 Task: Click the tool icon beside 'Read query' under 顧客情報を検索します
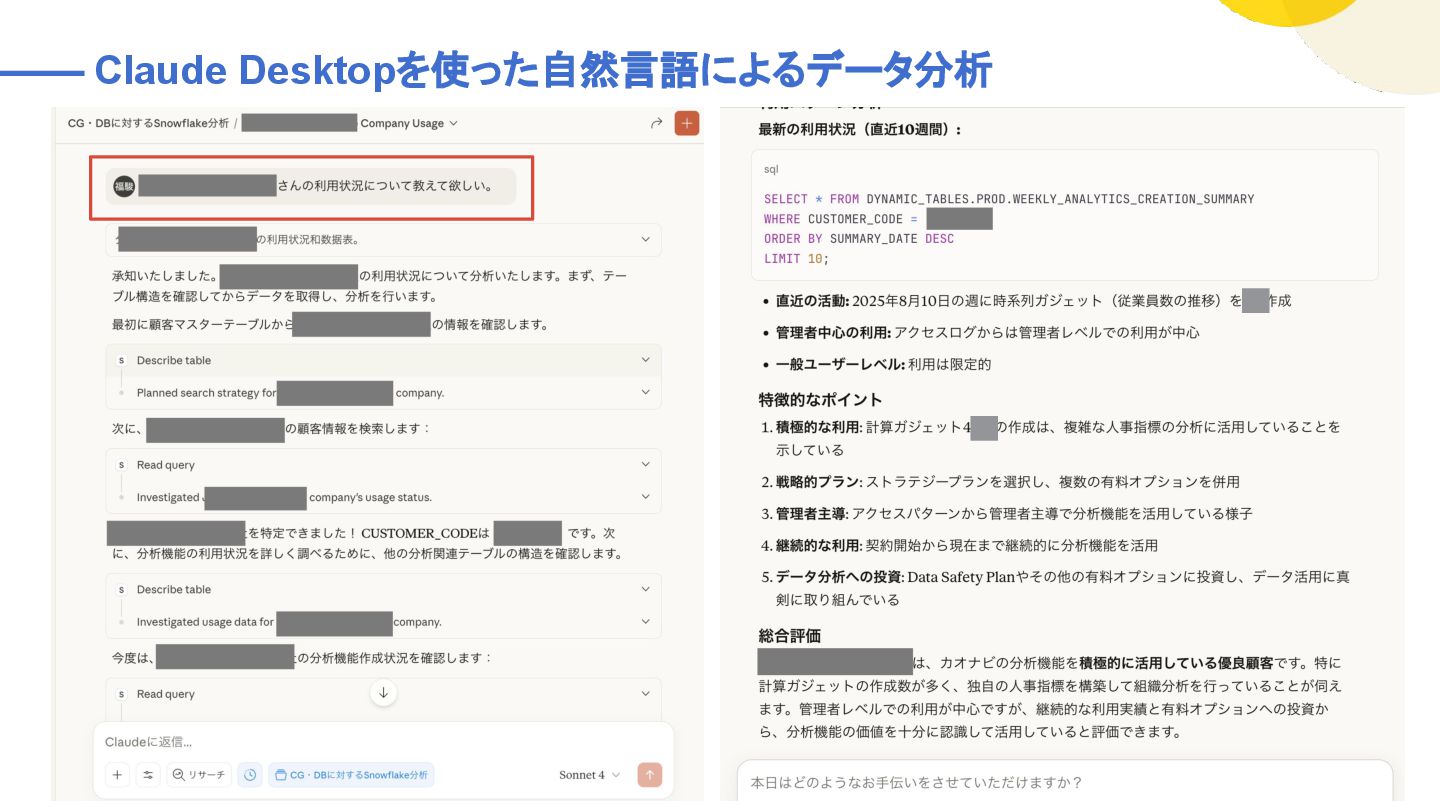click(121, 465)
